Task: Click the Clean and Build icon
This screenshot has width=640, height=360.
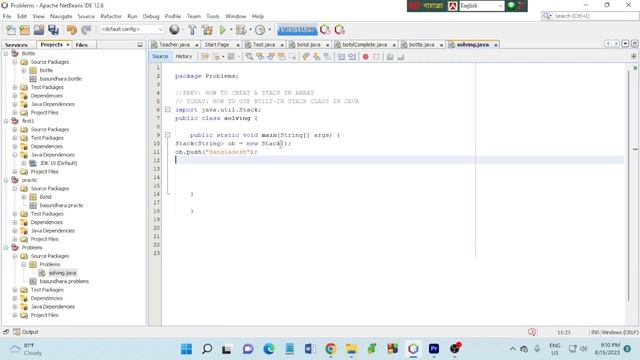Action: click(x=207, y=30)
